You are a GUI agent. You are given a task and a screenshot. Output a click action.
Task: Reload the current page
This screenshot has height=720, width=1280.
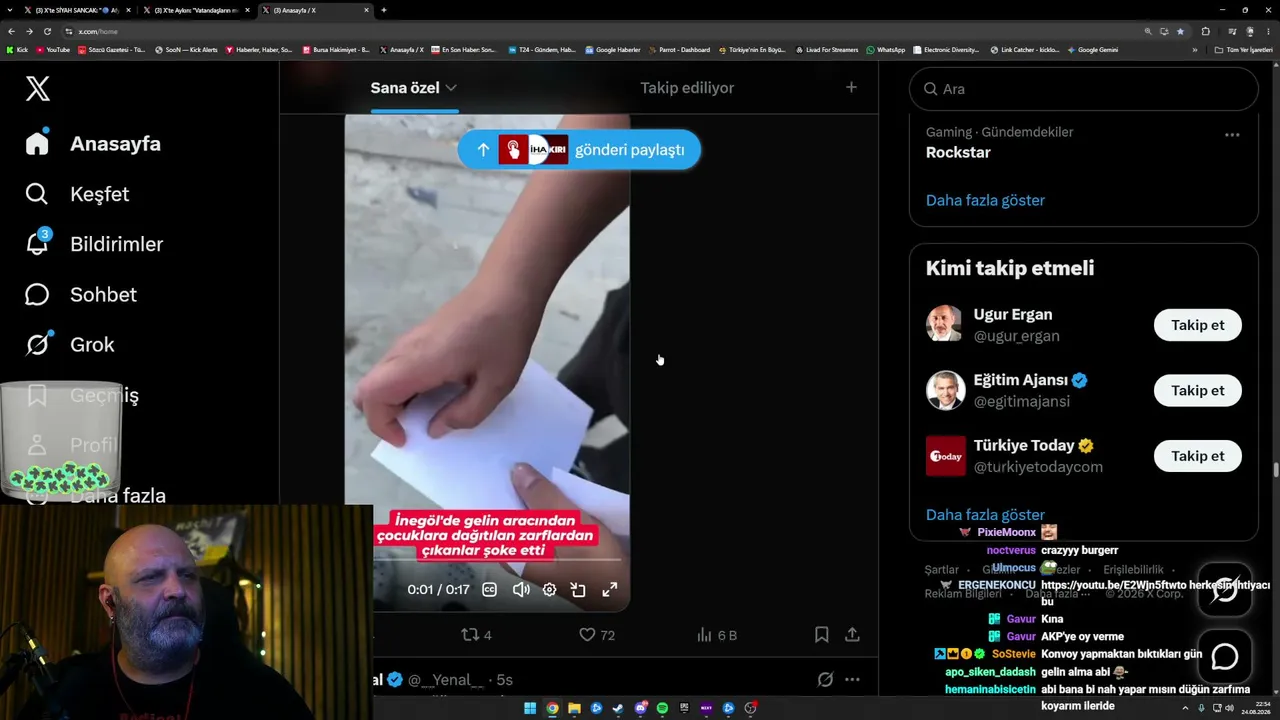pos(47,31)
